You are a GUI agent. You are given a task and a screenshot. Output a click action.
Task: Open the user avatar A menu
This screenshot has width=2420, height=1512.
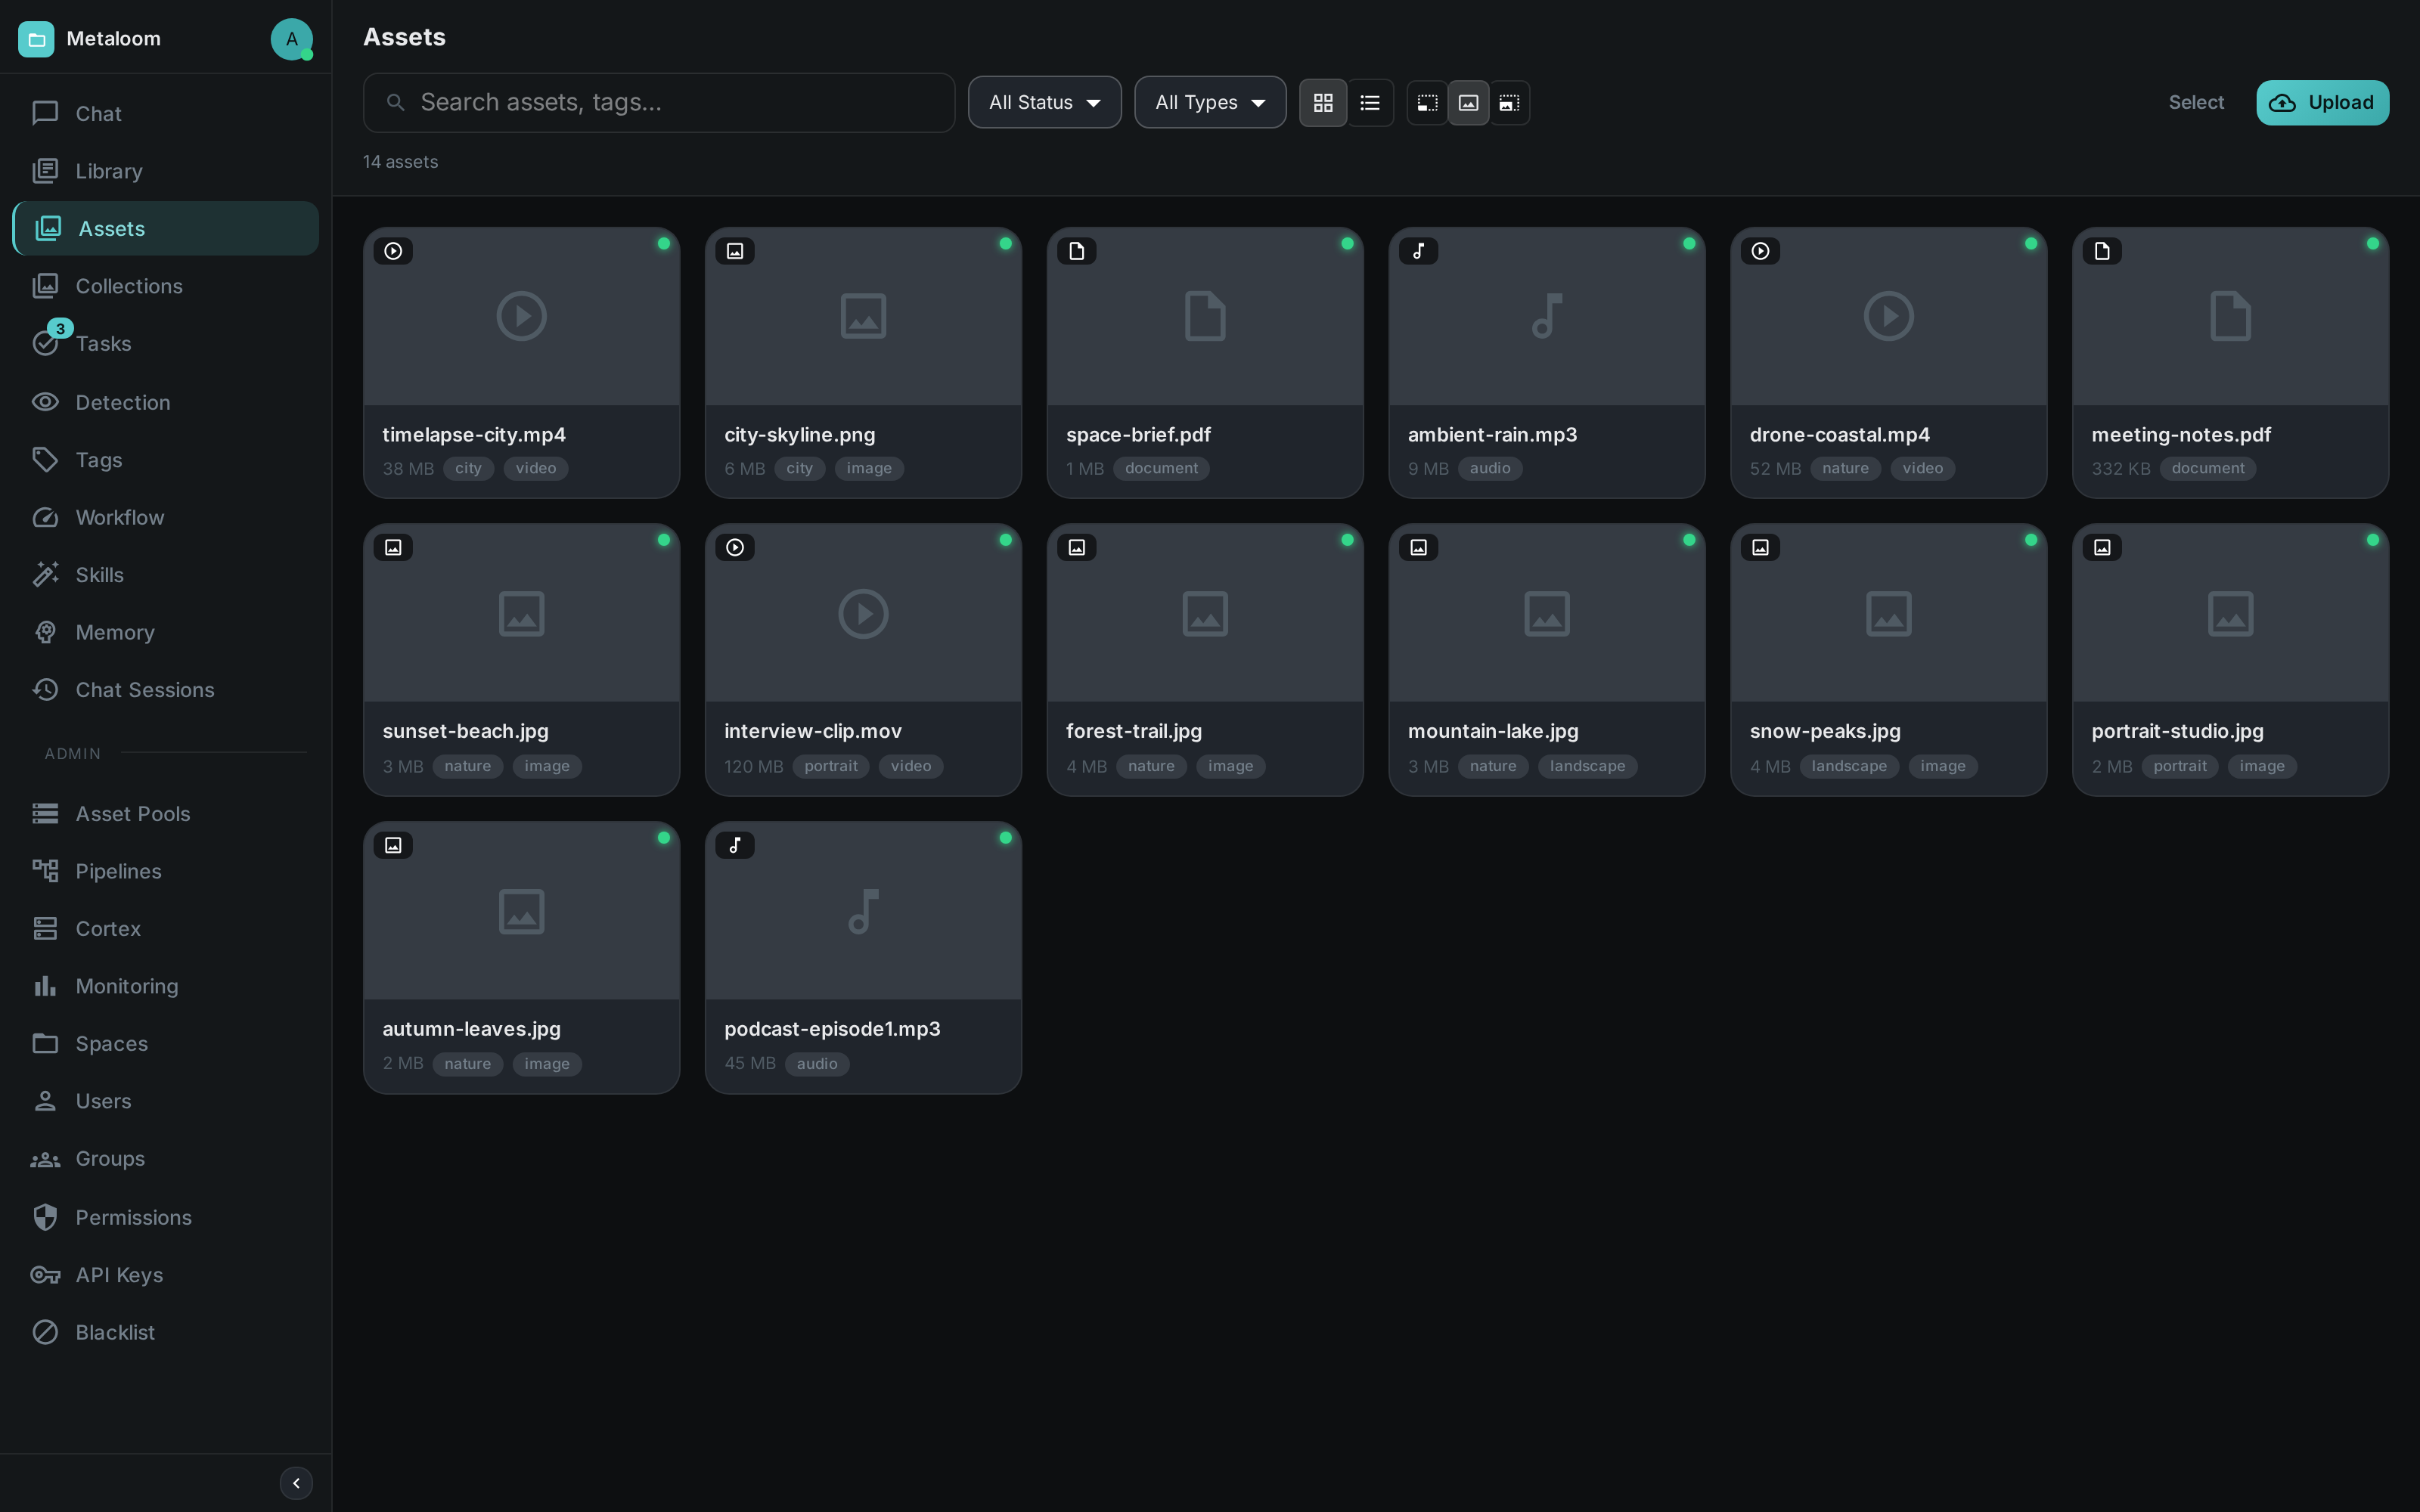(291, 39)
